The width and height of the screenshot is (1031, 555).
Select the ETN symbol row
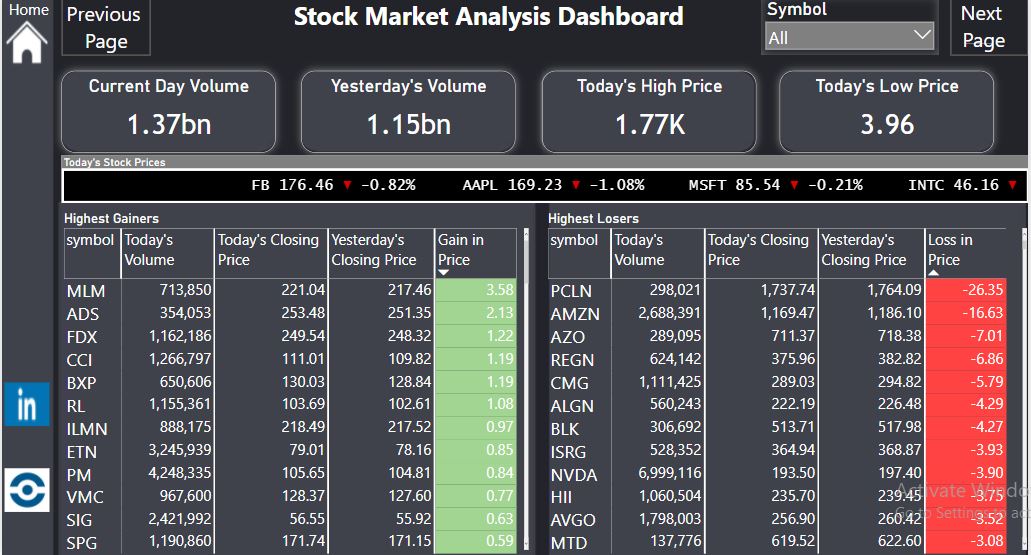click(x=290, y=451)
